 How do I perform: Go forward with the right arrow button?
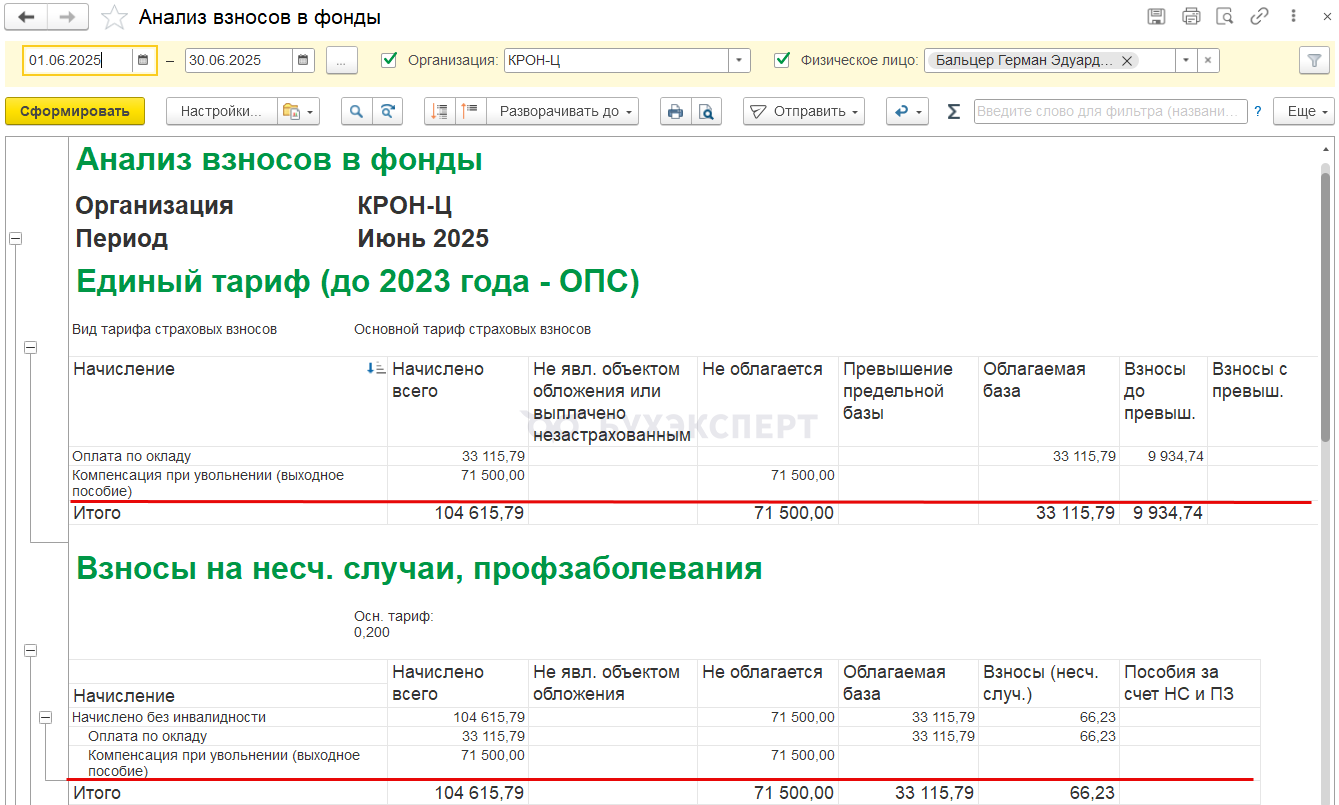[67, 16]
